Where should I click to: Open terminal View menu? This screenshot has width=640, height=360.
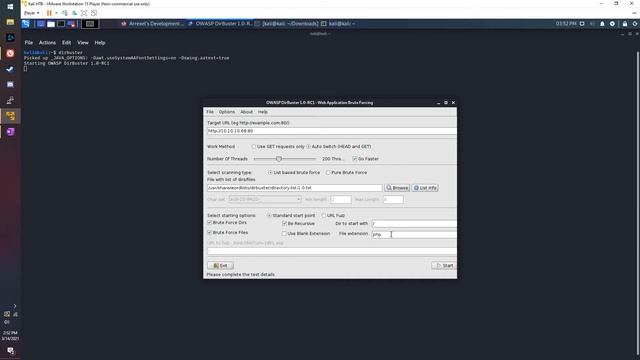pyautogui.click(x=83, y=42)
